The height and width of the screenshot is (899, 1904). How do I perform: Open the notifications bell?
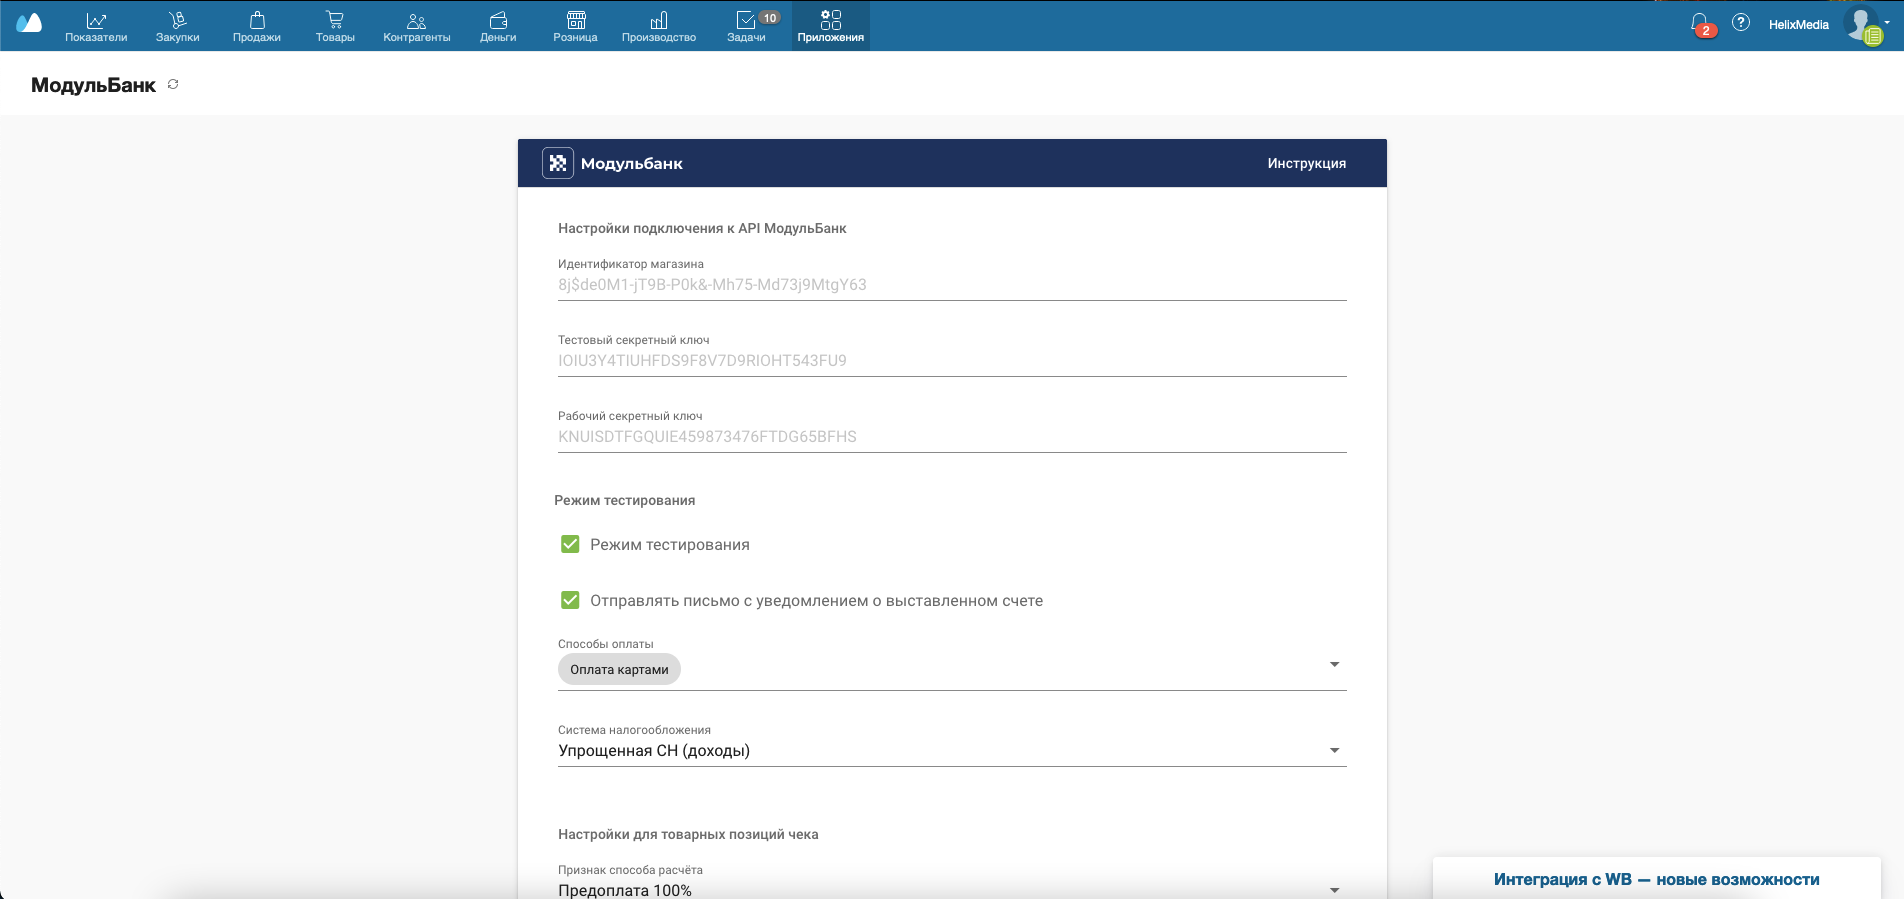click(1700, 23)
